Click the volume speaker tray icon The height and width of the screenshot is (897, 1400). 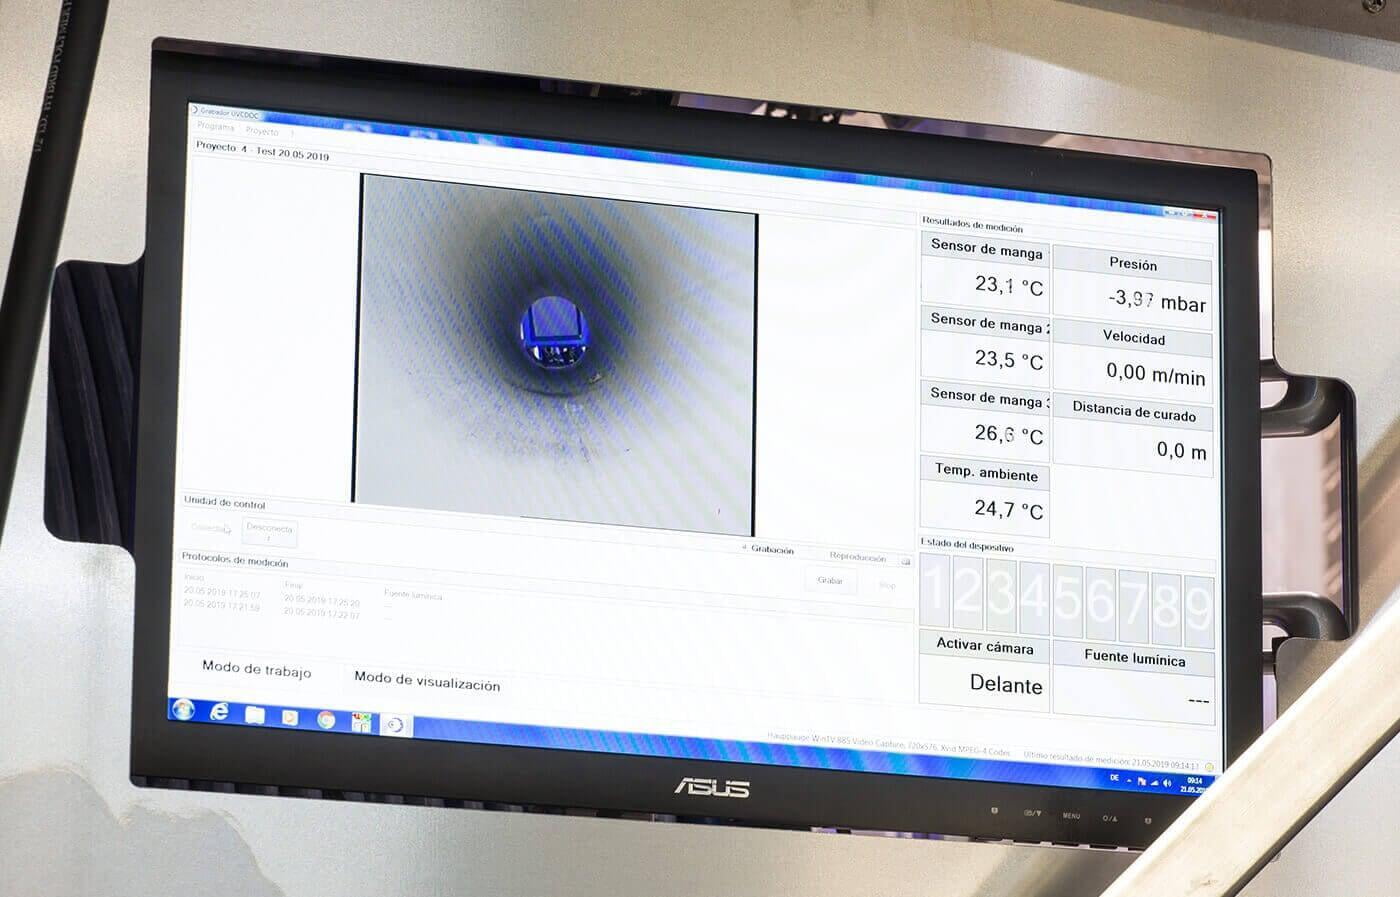1167,783
